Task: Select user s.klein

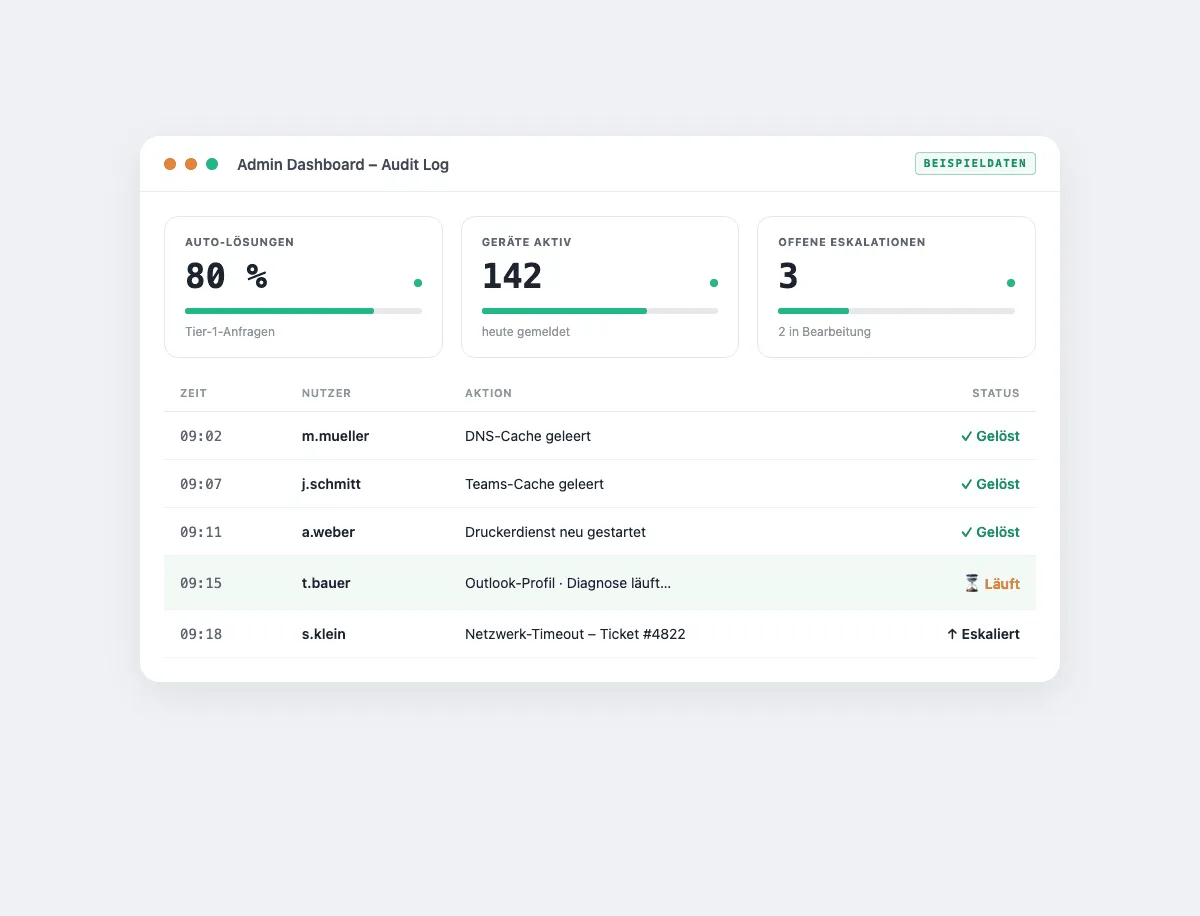Action: click(324, 634)
